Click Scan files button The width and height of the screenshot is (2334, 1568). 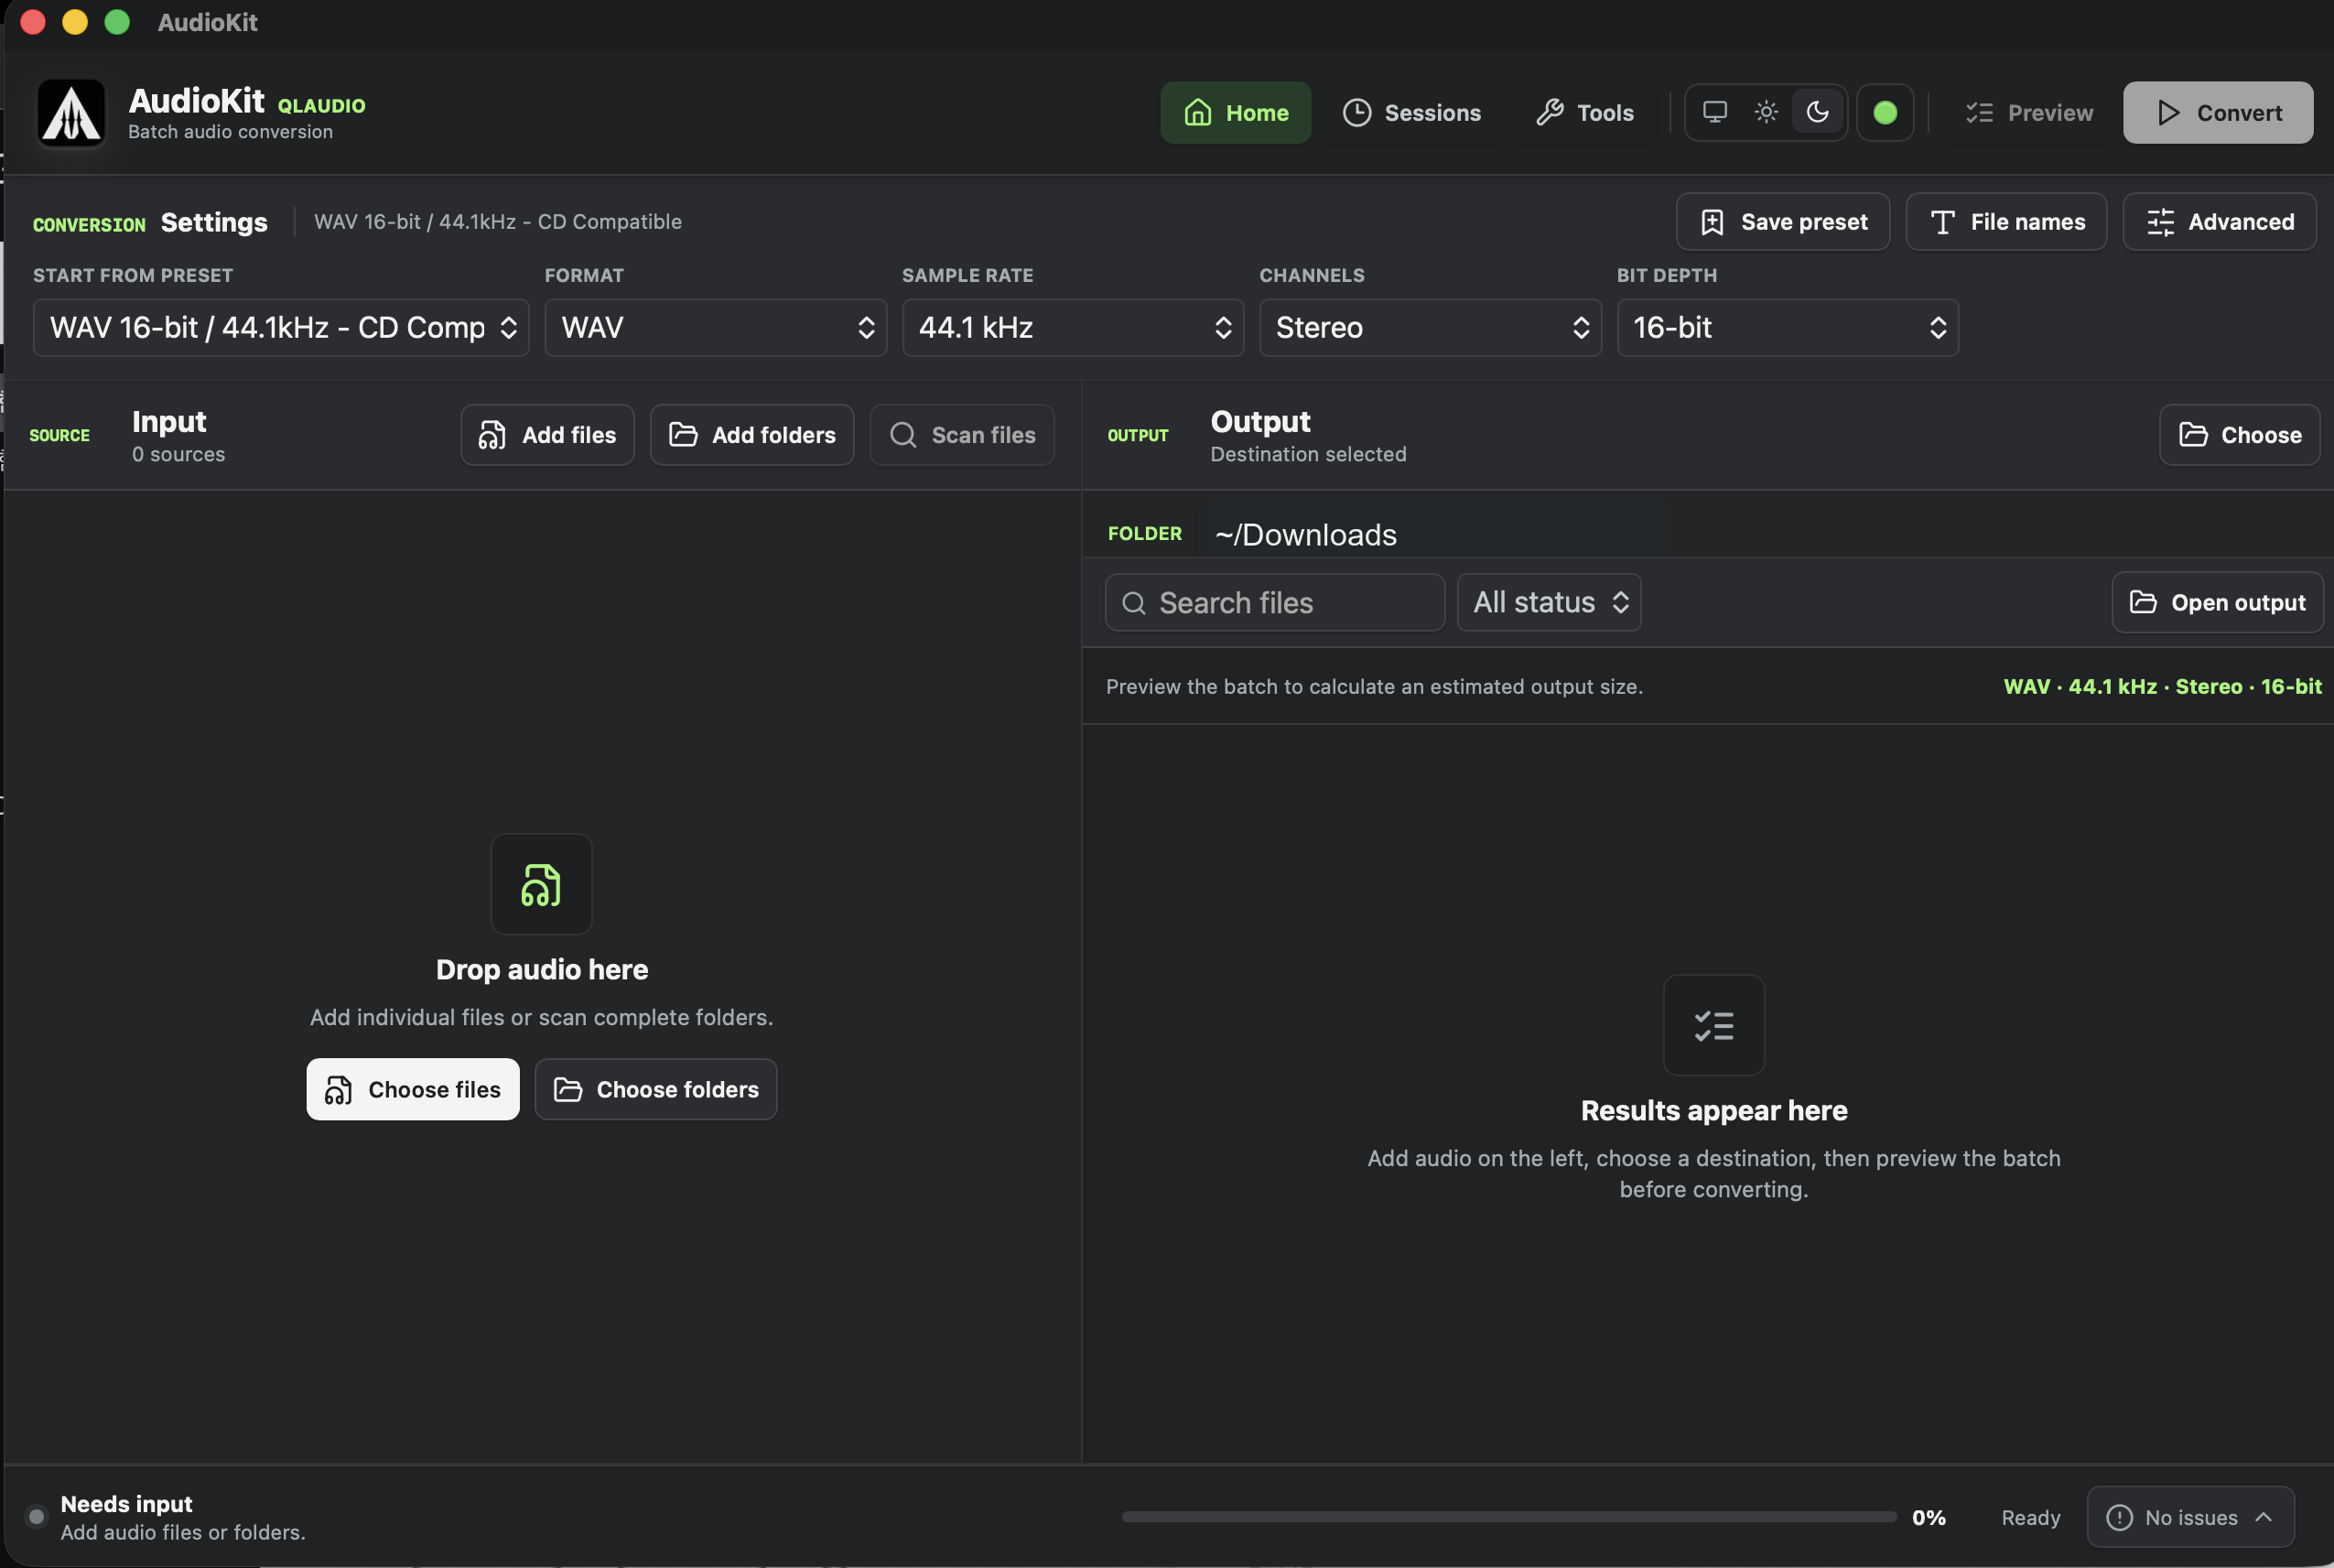coord(962,435)
